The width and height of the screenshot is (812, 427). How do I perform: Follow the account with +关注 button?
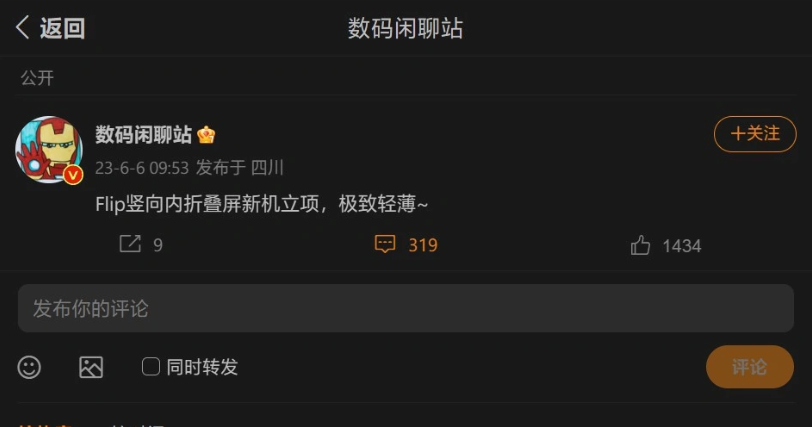click(755, 134)
